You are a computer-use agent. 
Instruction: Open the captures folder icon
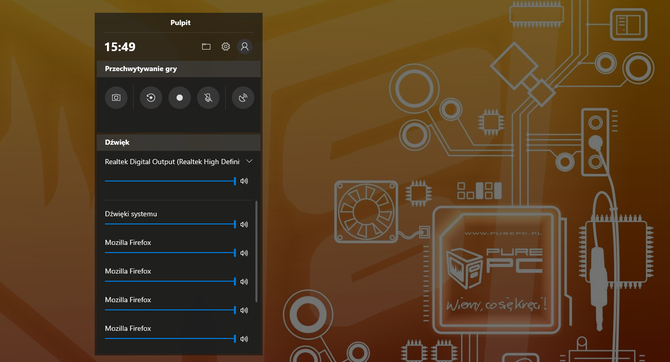click(206, 47)
